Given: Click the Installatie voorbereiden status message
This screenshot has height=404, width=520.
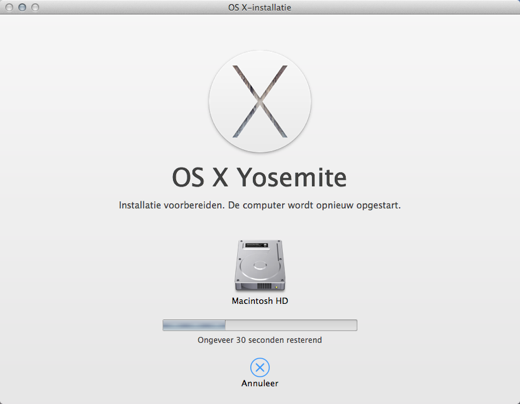Looking at the screenshot, I should 260,205.
